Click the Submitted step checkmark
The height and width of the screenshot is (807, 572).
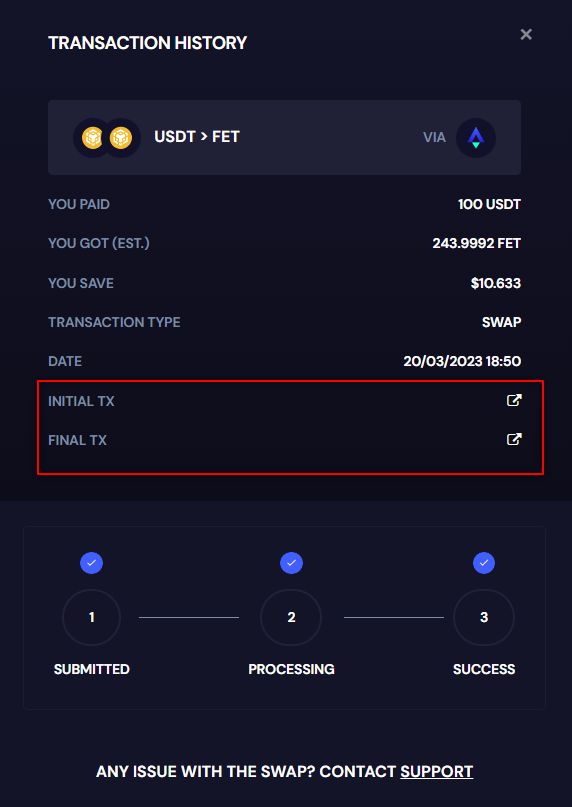(x=92, y=563)
